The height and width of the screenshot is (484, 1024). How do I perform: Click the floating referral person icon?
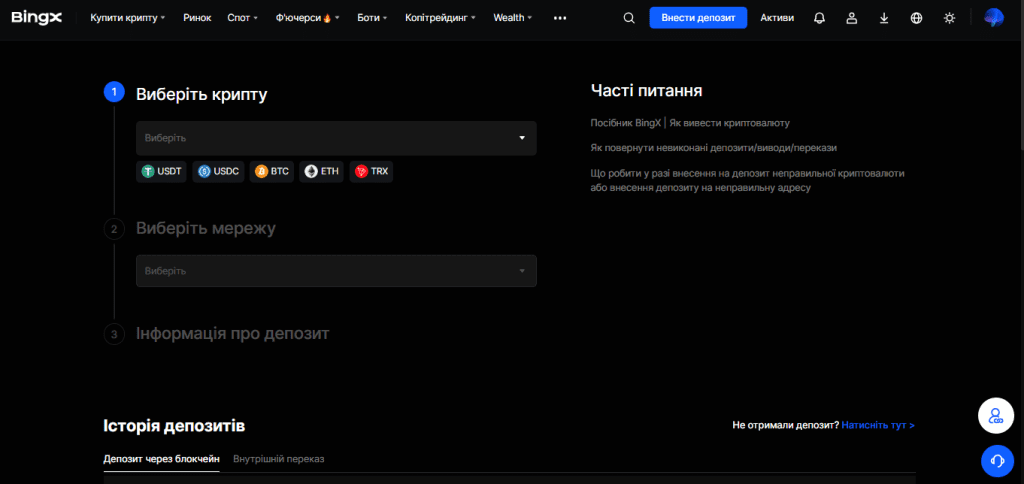pos(995,415)
